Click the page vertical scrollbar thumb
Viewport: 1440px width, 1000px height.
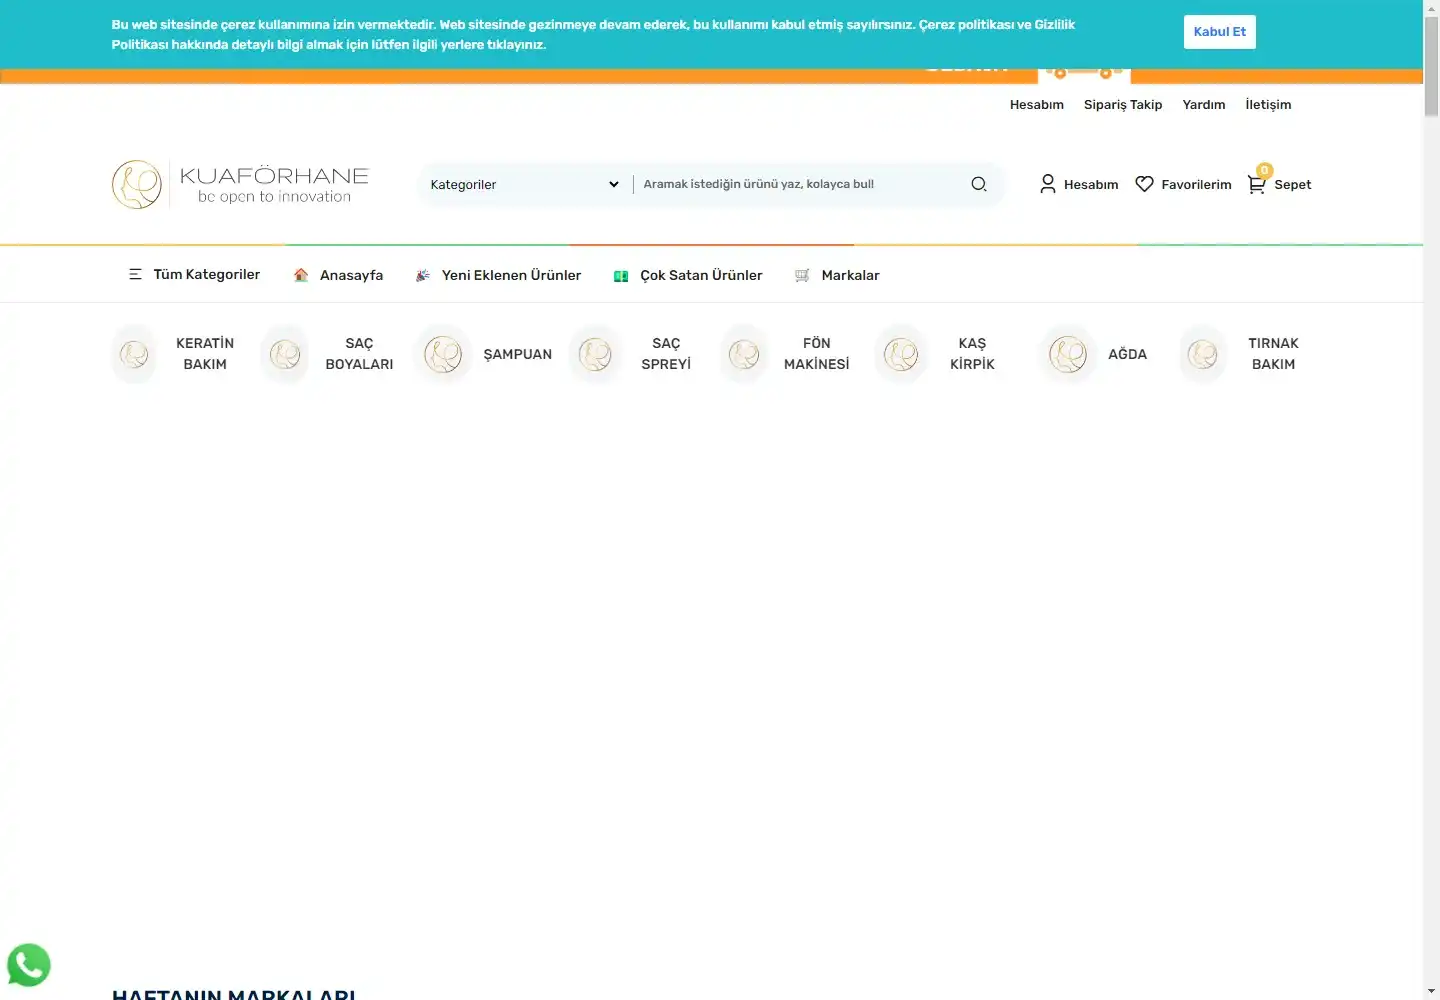pos(1432,66)
